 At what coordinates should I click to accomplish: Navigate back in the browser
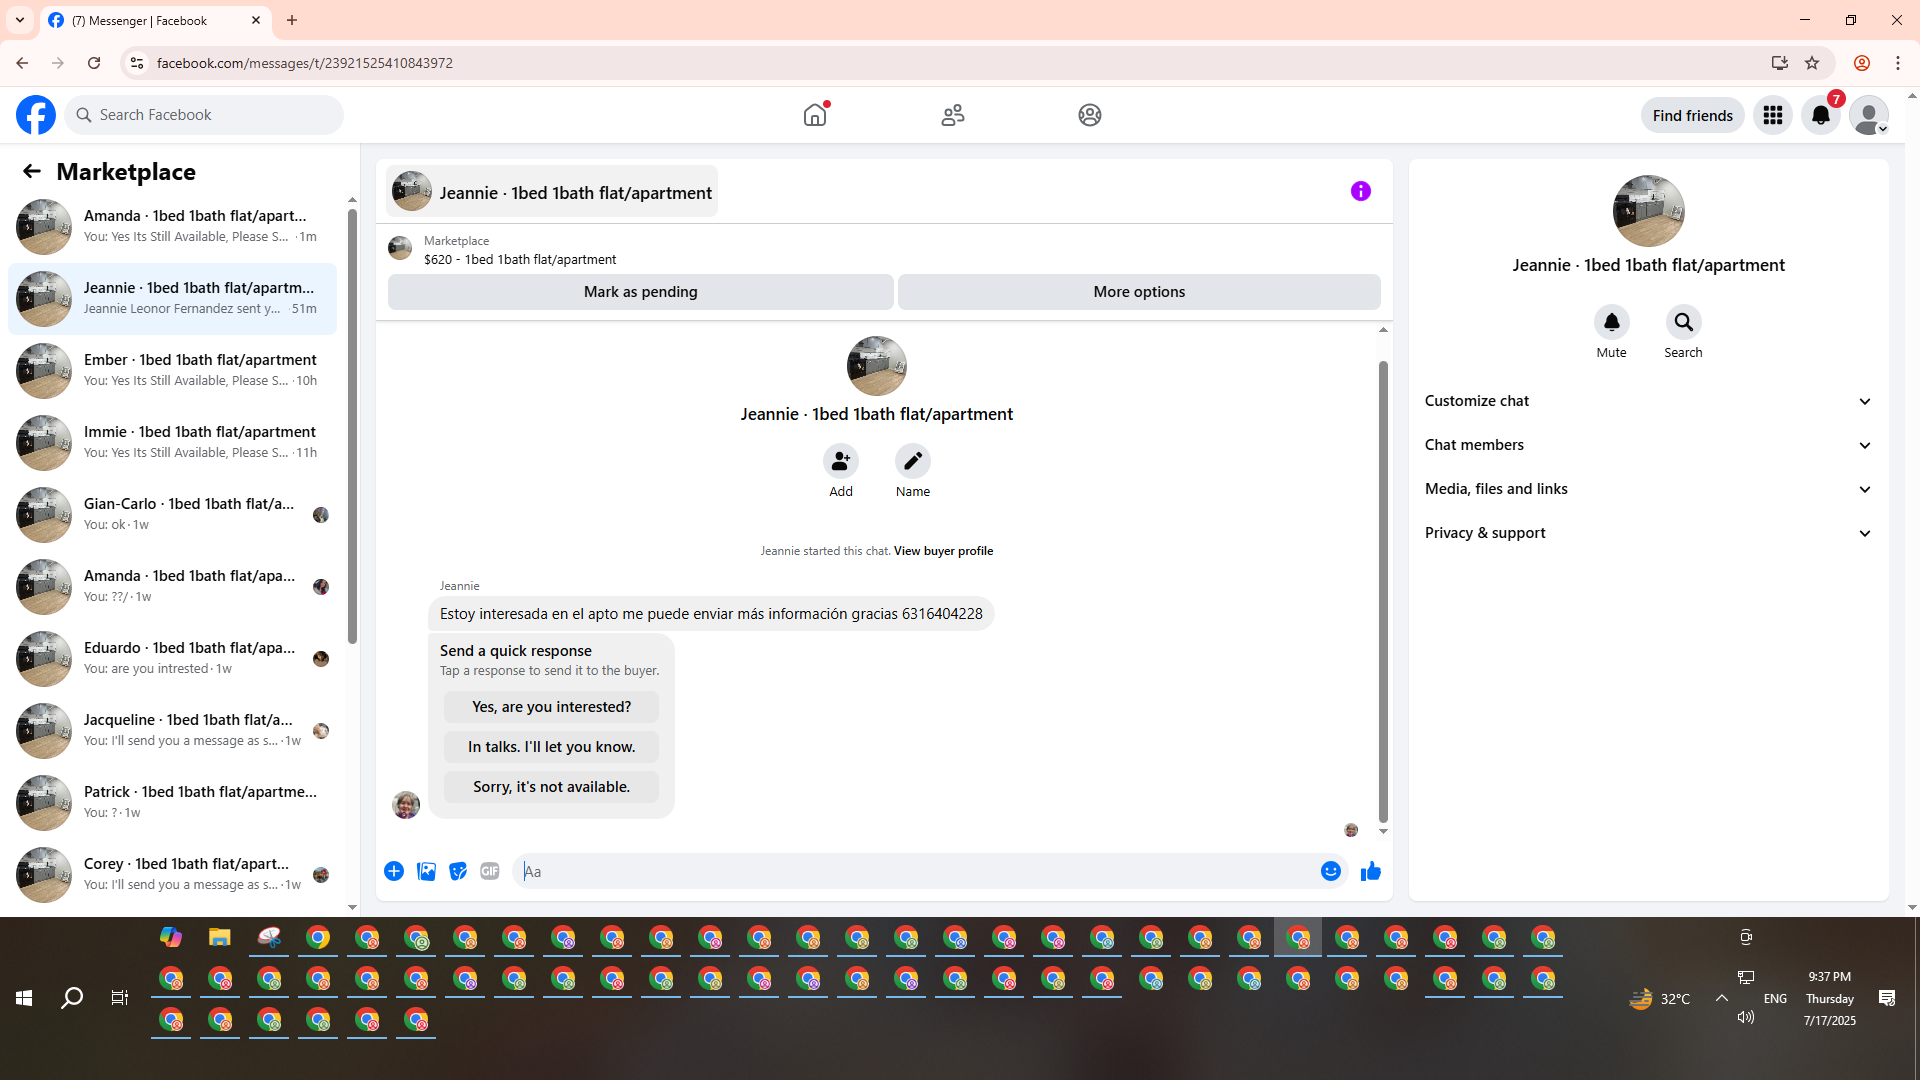point(22,63)
